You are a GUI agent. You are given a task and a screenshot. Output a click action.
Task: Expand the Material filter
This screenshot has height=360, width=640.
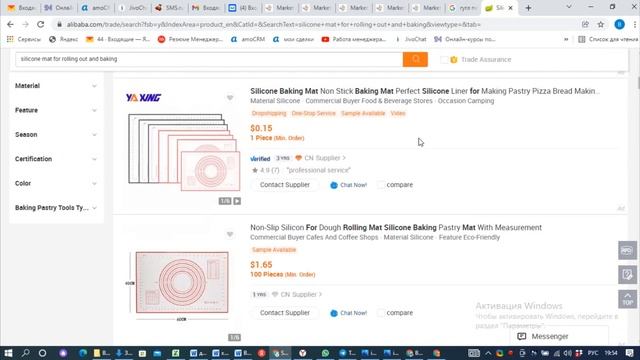pyautogui.click(x=56, y=86)
